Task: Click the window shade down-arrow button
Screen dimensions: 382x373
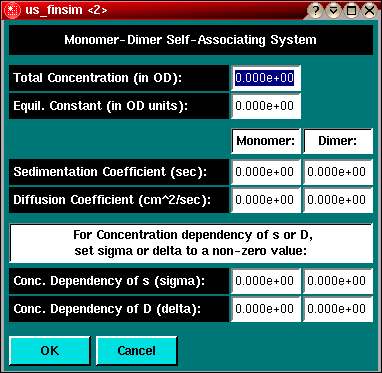Action: click(x=333, y=10)
